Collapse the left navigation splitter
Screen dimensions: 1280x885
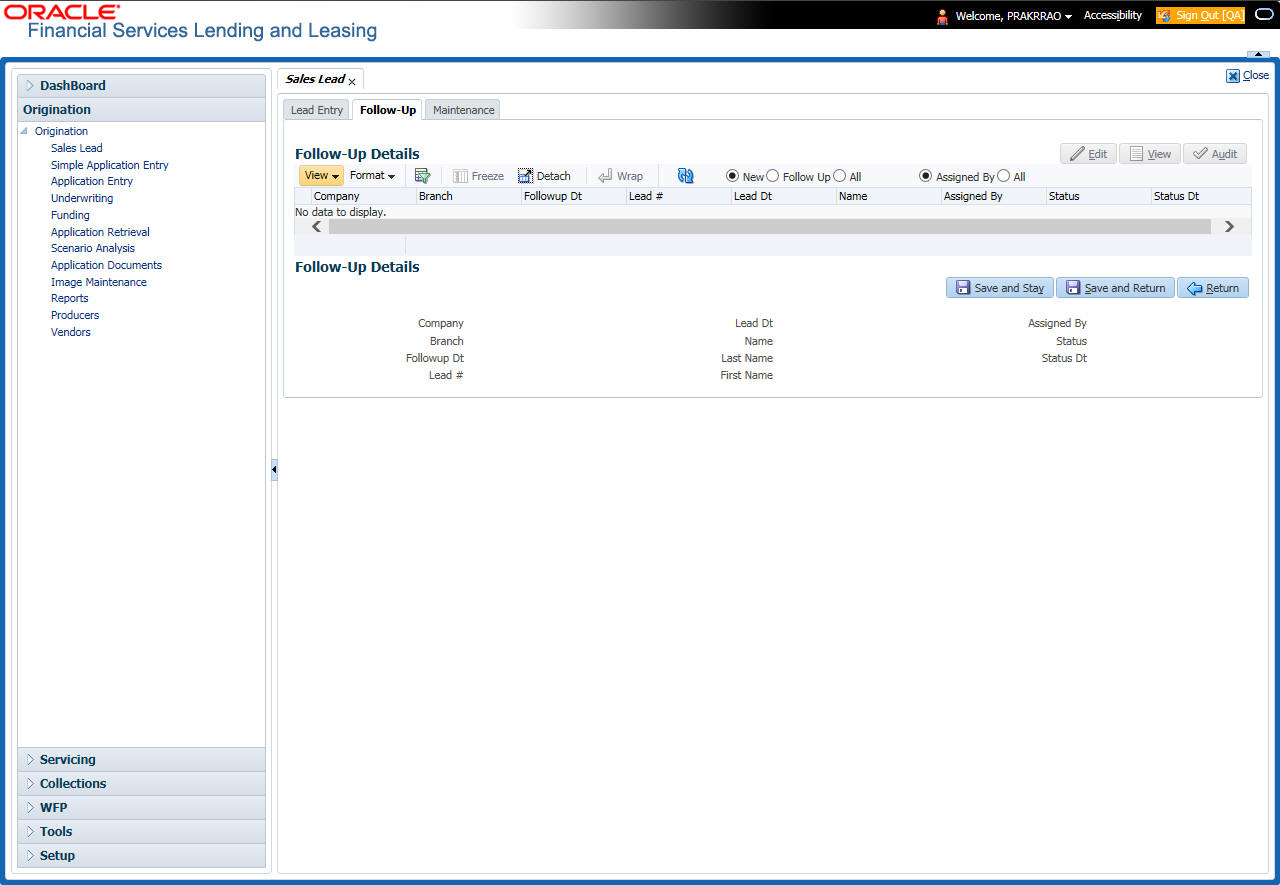[274, 470]
